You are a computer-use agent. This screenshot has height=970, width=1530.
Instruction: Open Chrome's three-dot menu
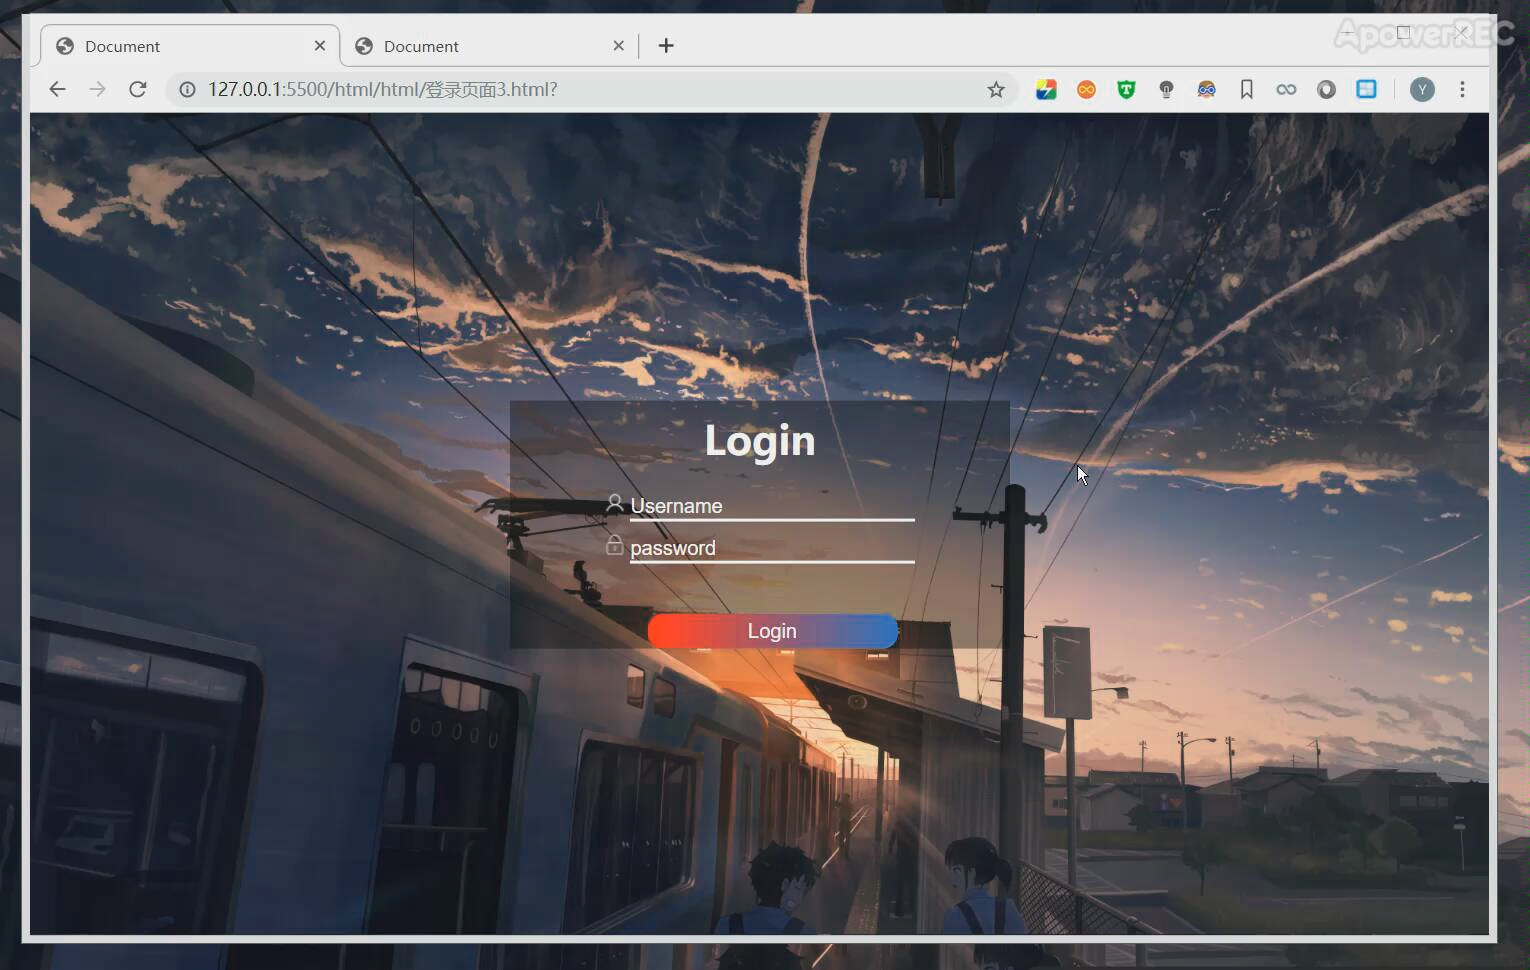click(x=1462, y=90)
